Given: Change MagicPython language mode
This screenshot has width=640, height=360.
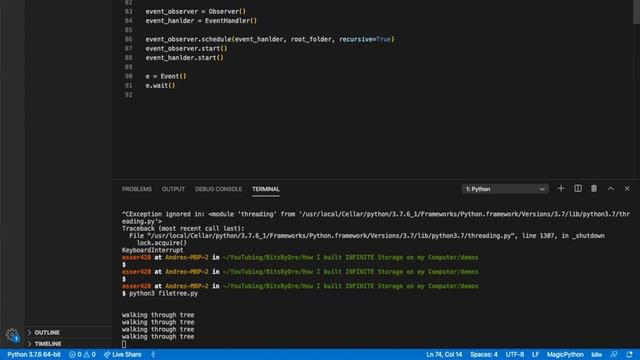Looking at the screenshot, I should point(565,354).
